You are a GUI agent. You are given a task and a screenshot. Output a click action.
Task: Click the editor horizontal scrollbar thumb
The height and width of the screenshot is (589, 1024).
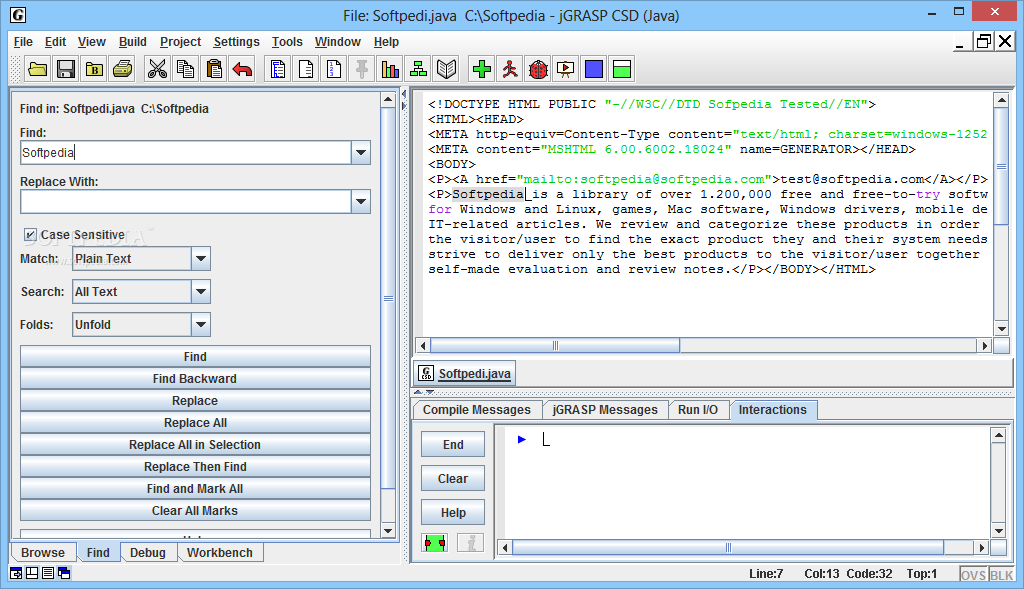[x=555, y=345]
